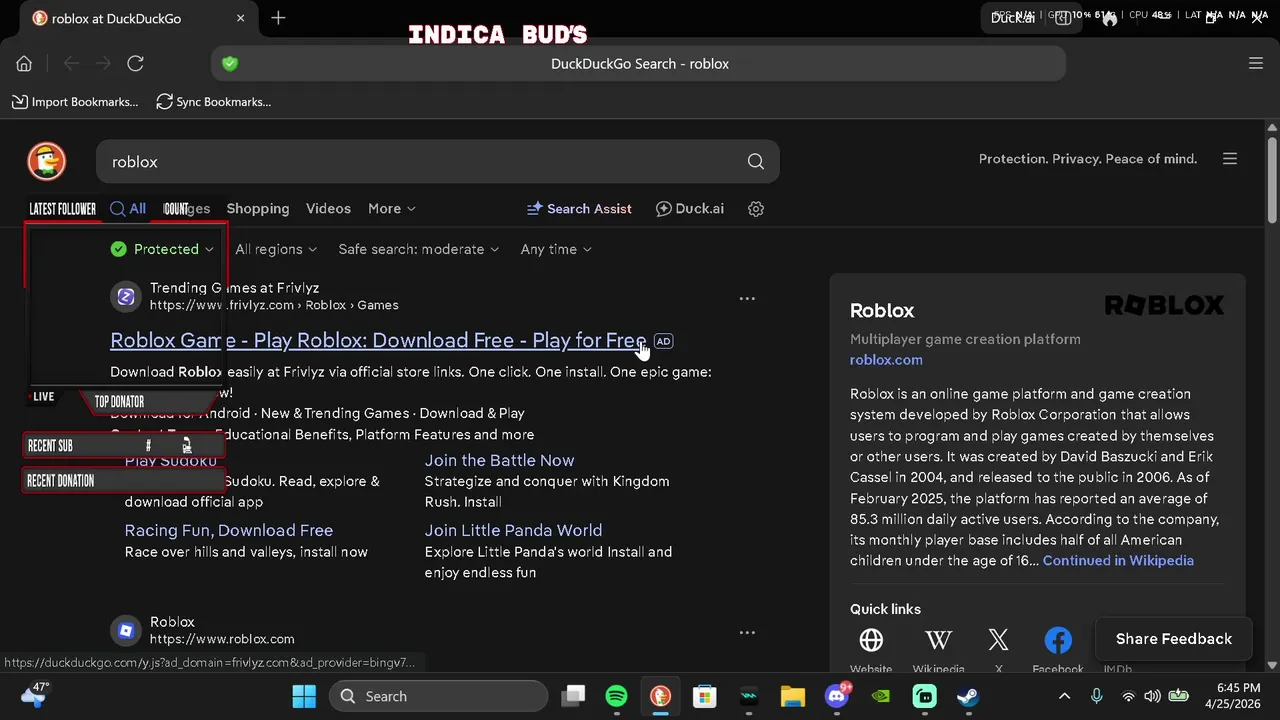Viewport: 1280px width, 720px height.
Task: Open the Any time filter dropdown
Action: tap(556, 249)
